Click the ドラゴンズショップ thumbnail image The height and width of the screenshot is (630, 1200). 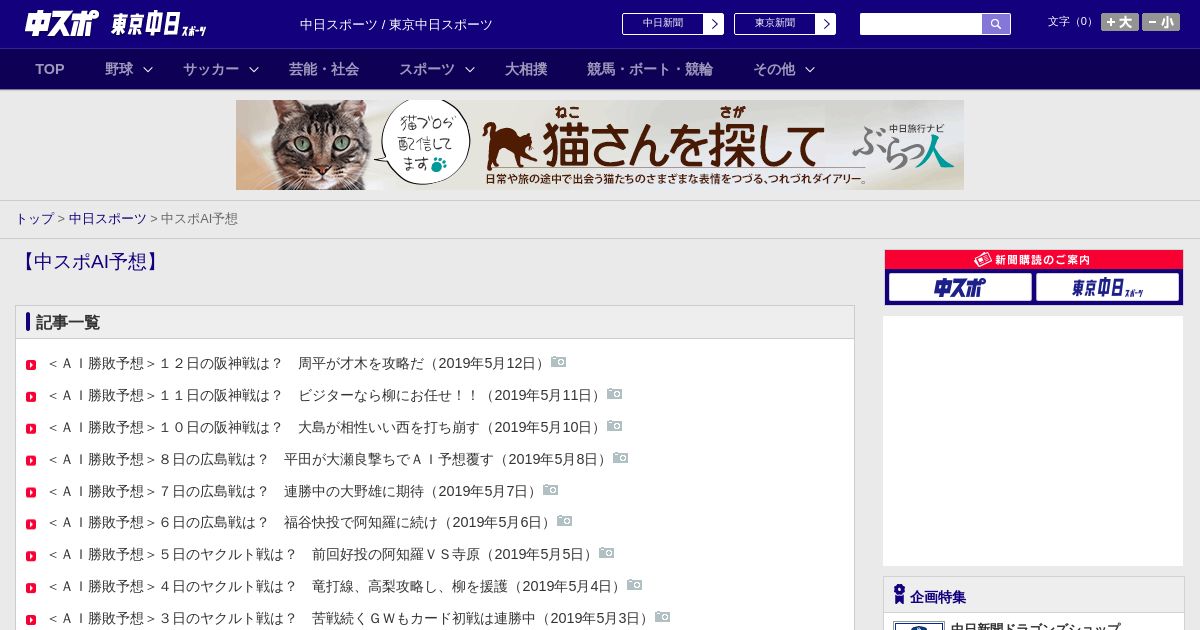tap(919, 626)
